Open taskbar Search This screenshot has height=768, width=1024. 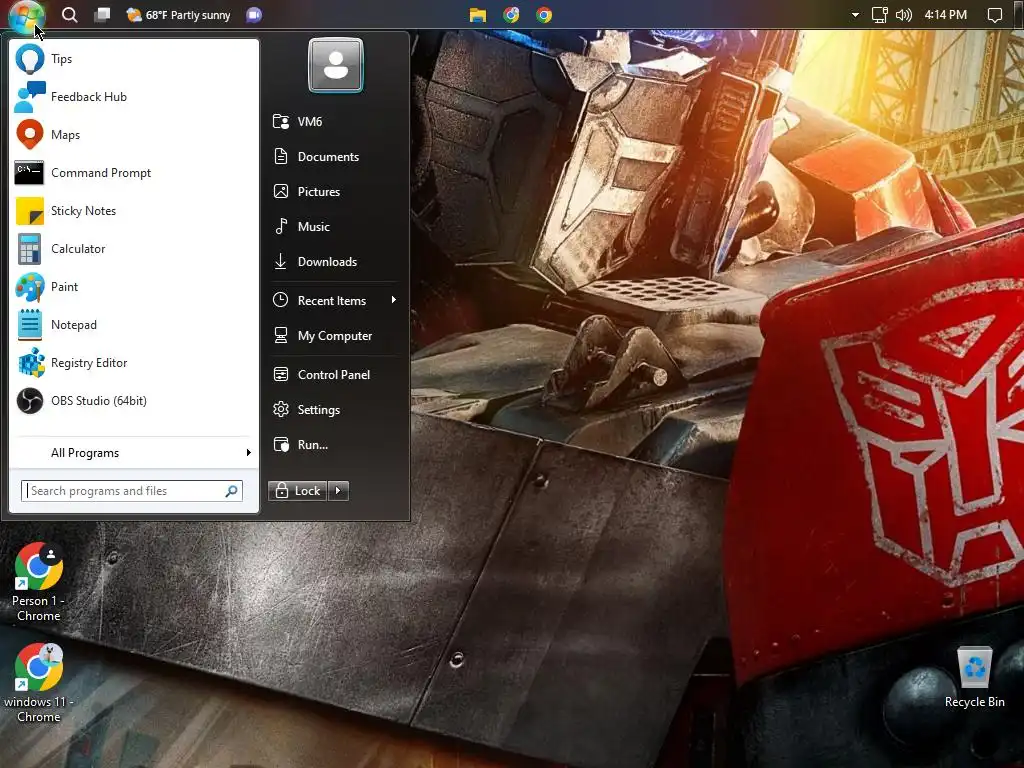[x=69, y=15]
